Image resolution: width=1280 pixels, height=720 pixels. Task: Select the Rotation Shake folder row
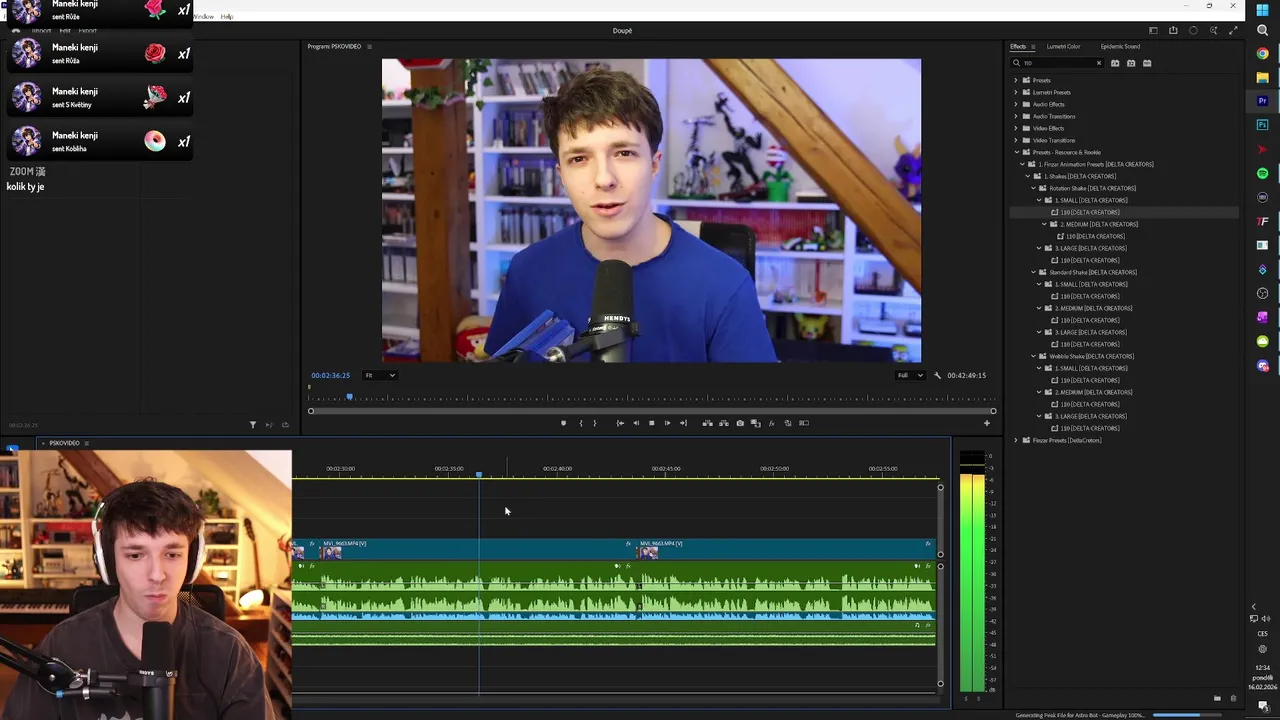click(1124, 188)
